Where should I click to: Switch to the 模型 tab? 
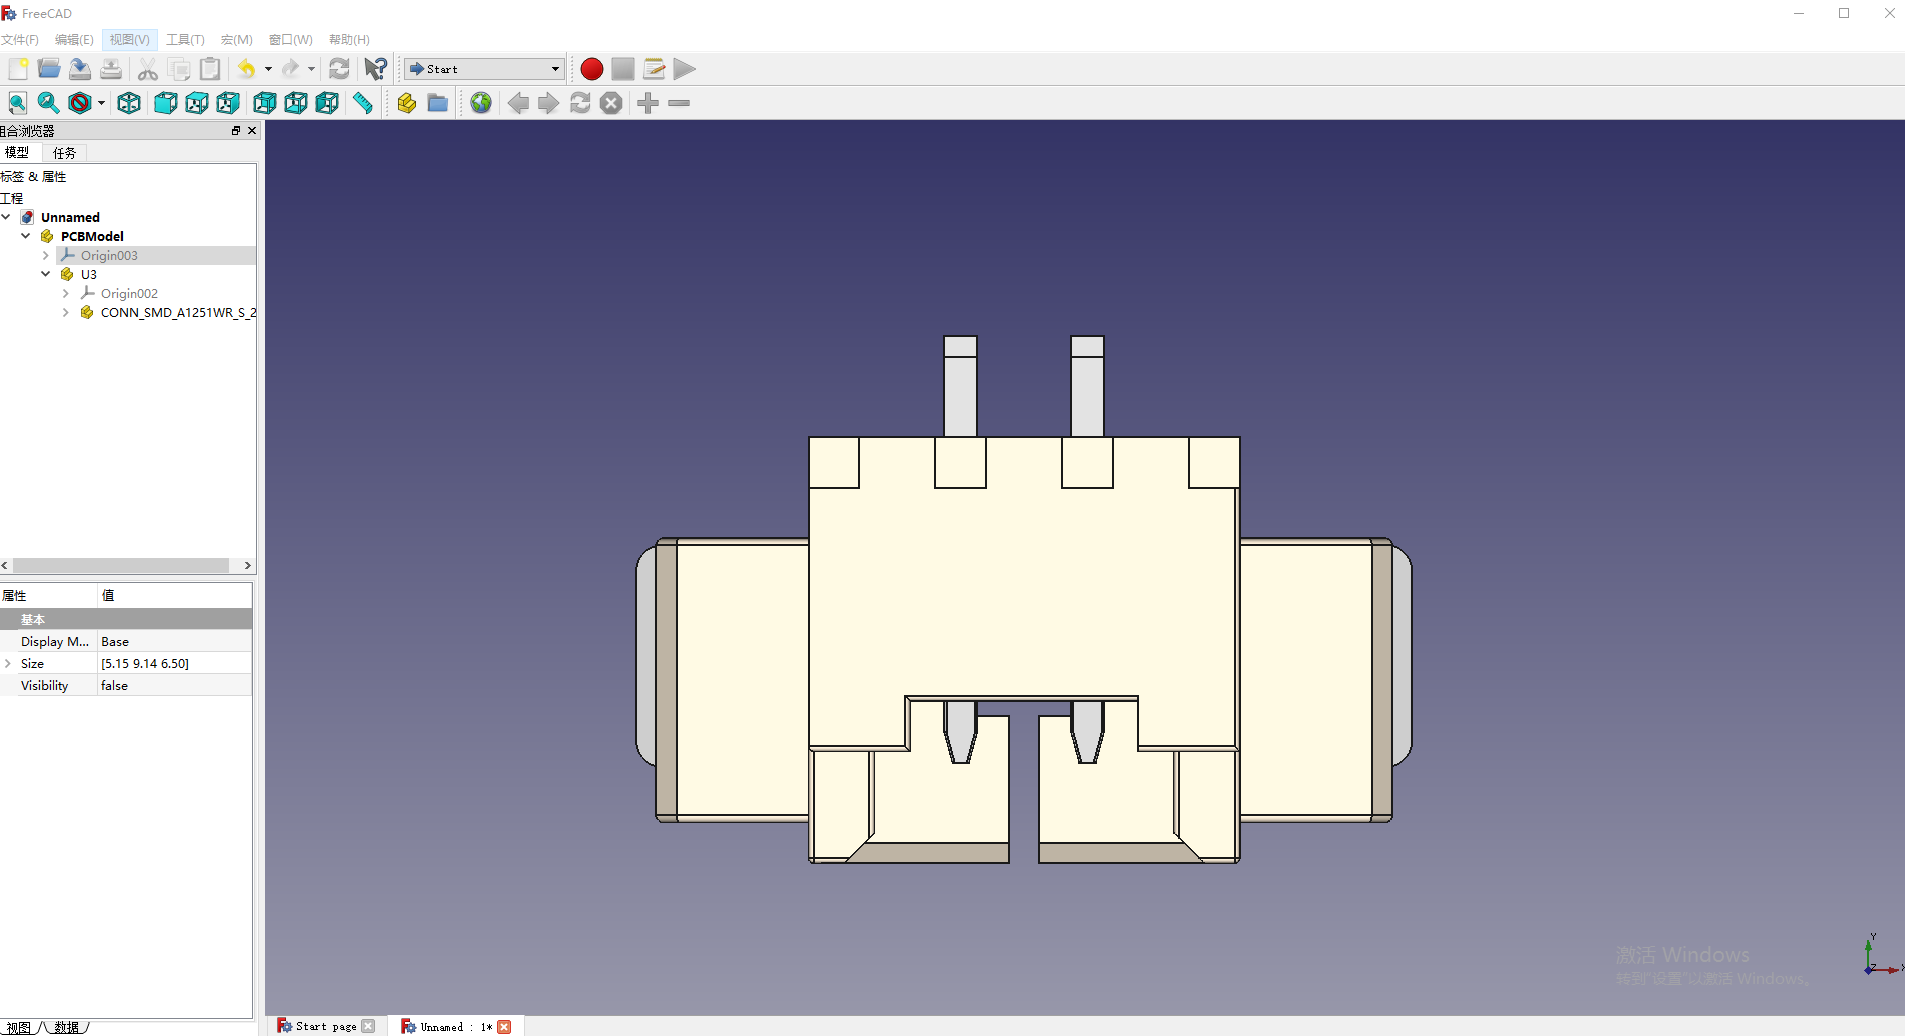click(18, 153)
